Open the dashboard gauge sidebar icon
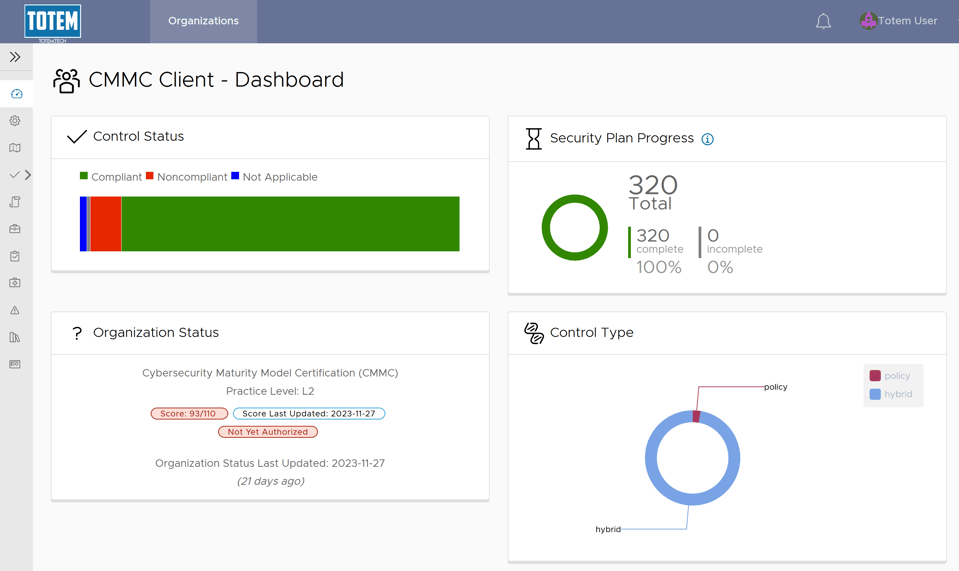This screenshot has height=571, width=959. 17,94
